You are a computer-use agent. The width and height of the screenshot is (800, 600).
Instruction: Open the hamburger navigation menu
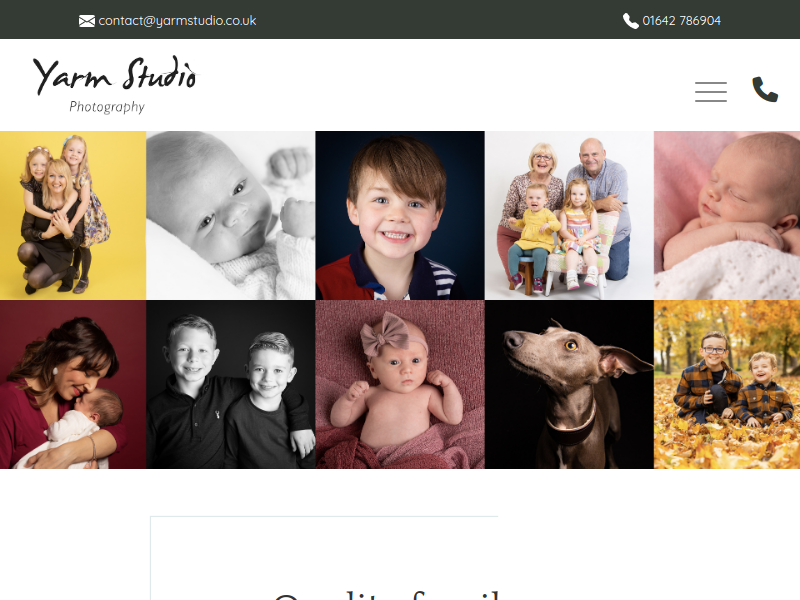coord(711,92)
